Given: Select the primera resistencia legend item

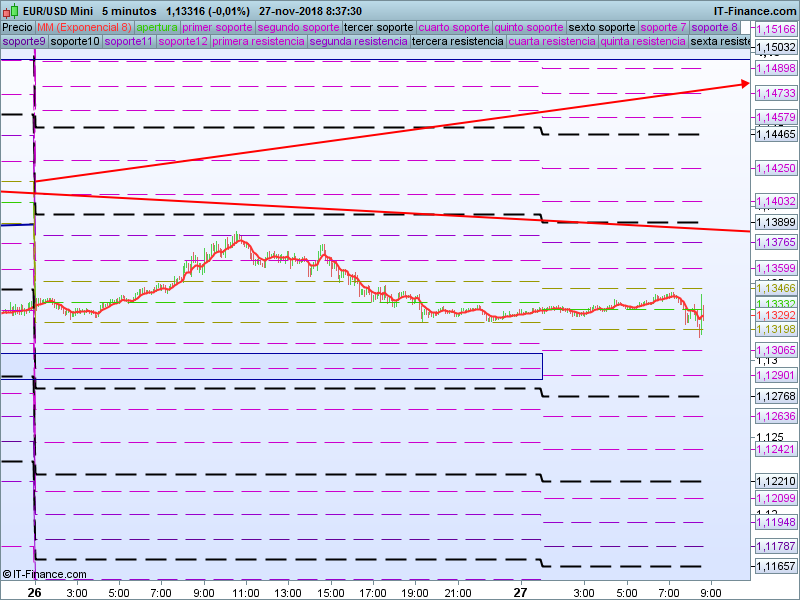Looking at the screenshot, I should (x=258, y=42).
